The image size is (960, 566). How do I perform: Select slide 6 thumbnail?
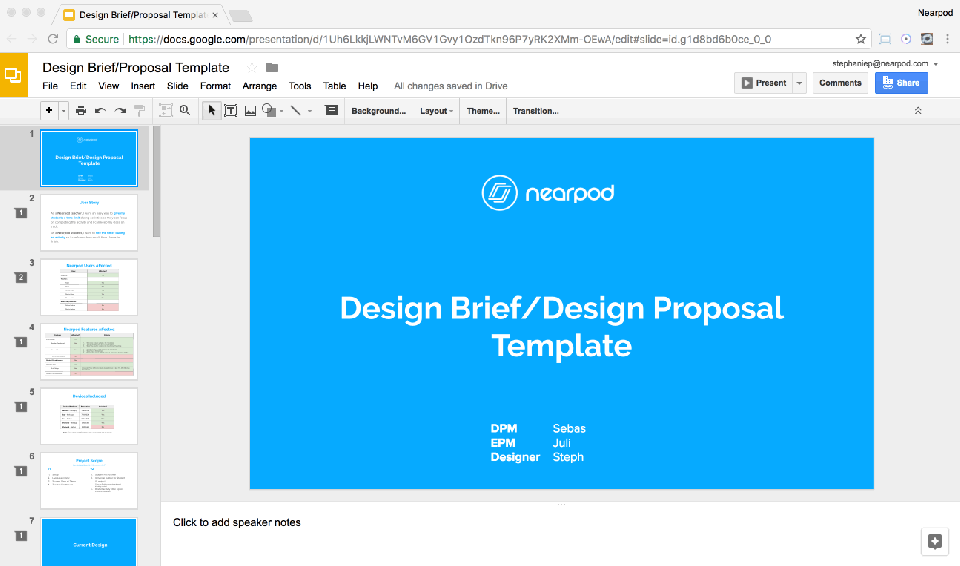coord(89,481)
